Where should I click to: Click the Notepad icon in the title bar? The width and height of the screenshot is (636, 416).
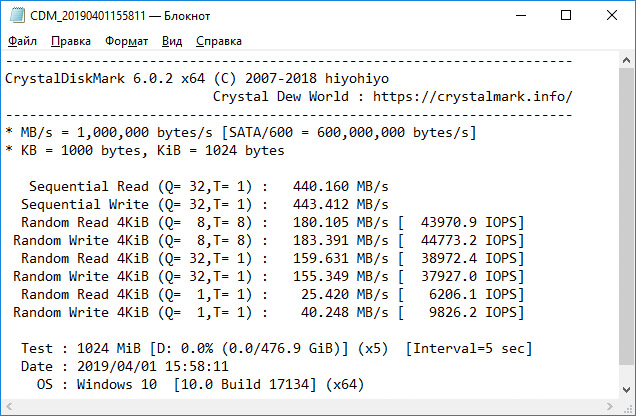[x=17, y=15]
